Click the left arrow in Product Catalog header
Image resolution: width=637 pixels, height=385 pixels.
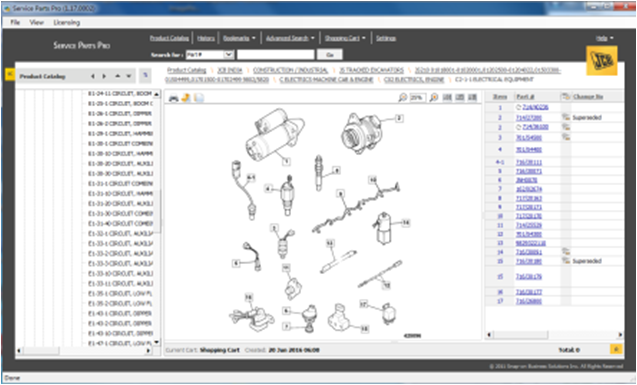93,76
